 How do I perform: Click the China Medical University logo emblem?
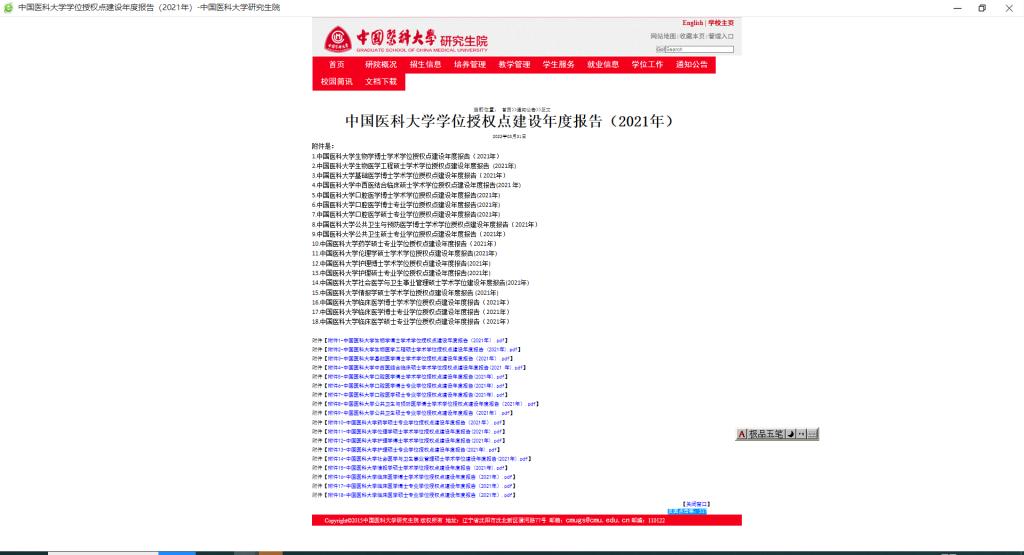[x=336, y=40]
